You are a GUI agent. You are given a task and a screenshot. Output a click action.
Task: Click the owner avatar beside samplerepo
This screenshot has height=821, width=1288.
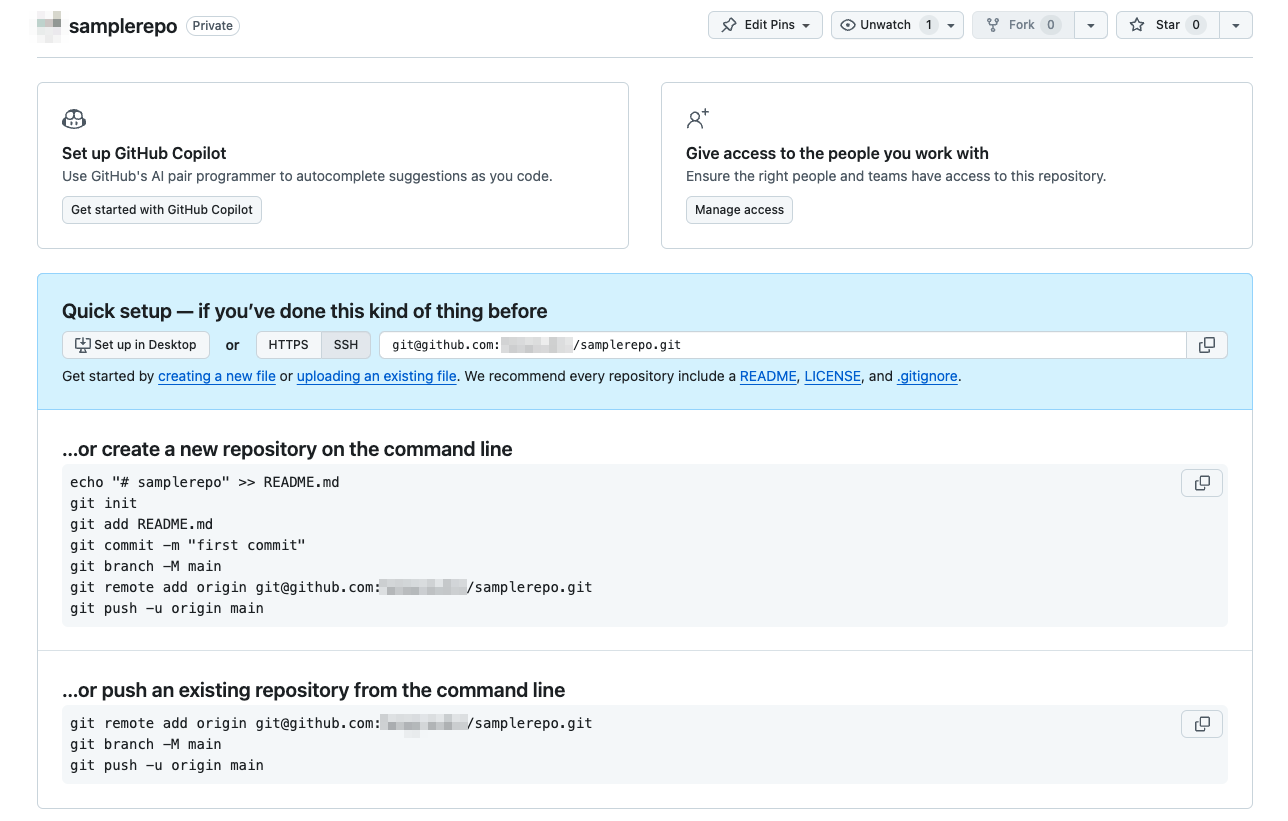49,26
